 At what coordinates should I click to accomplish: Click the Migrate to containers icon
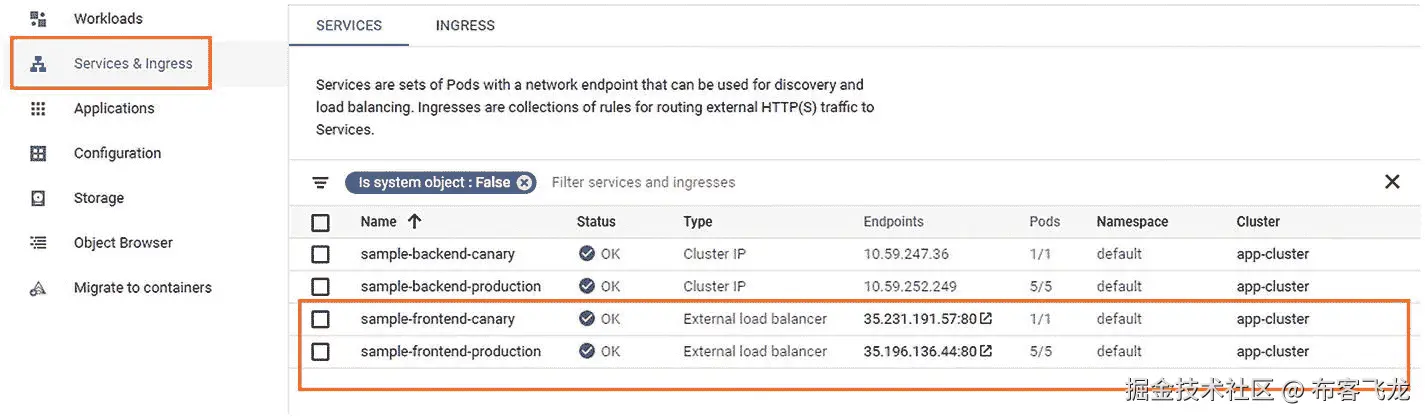[38, 288]
